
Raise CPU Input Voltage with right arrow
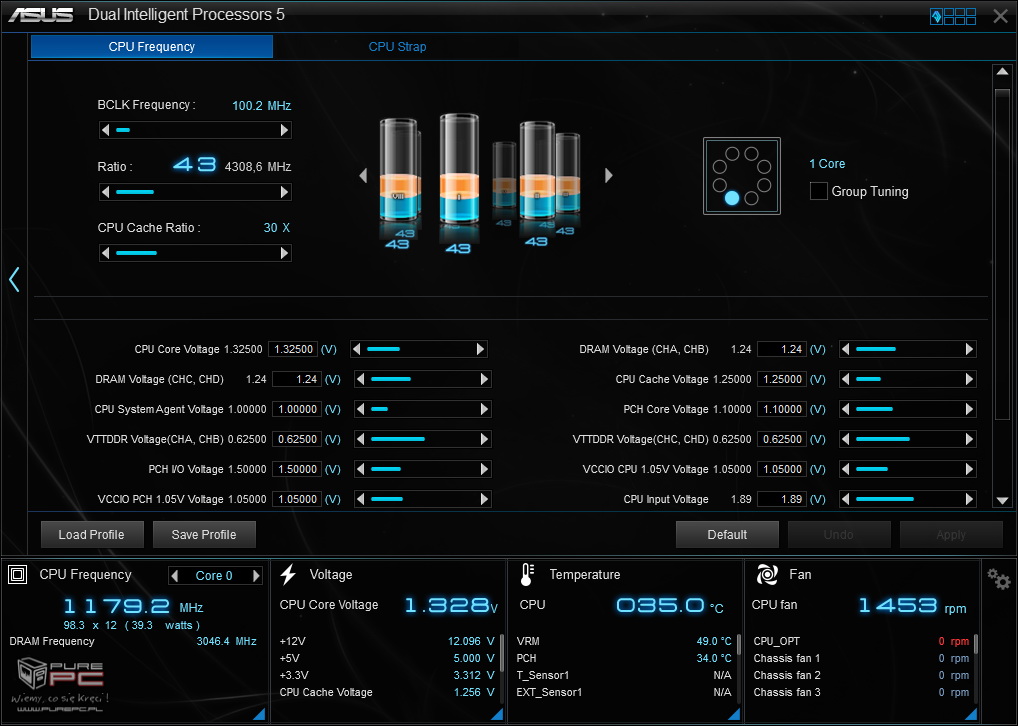(969, 499)
